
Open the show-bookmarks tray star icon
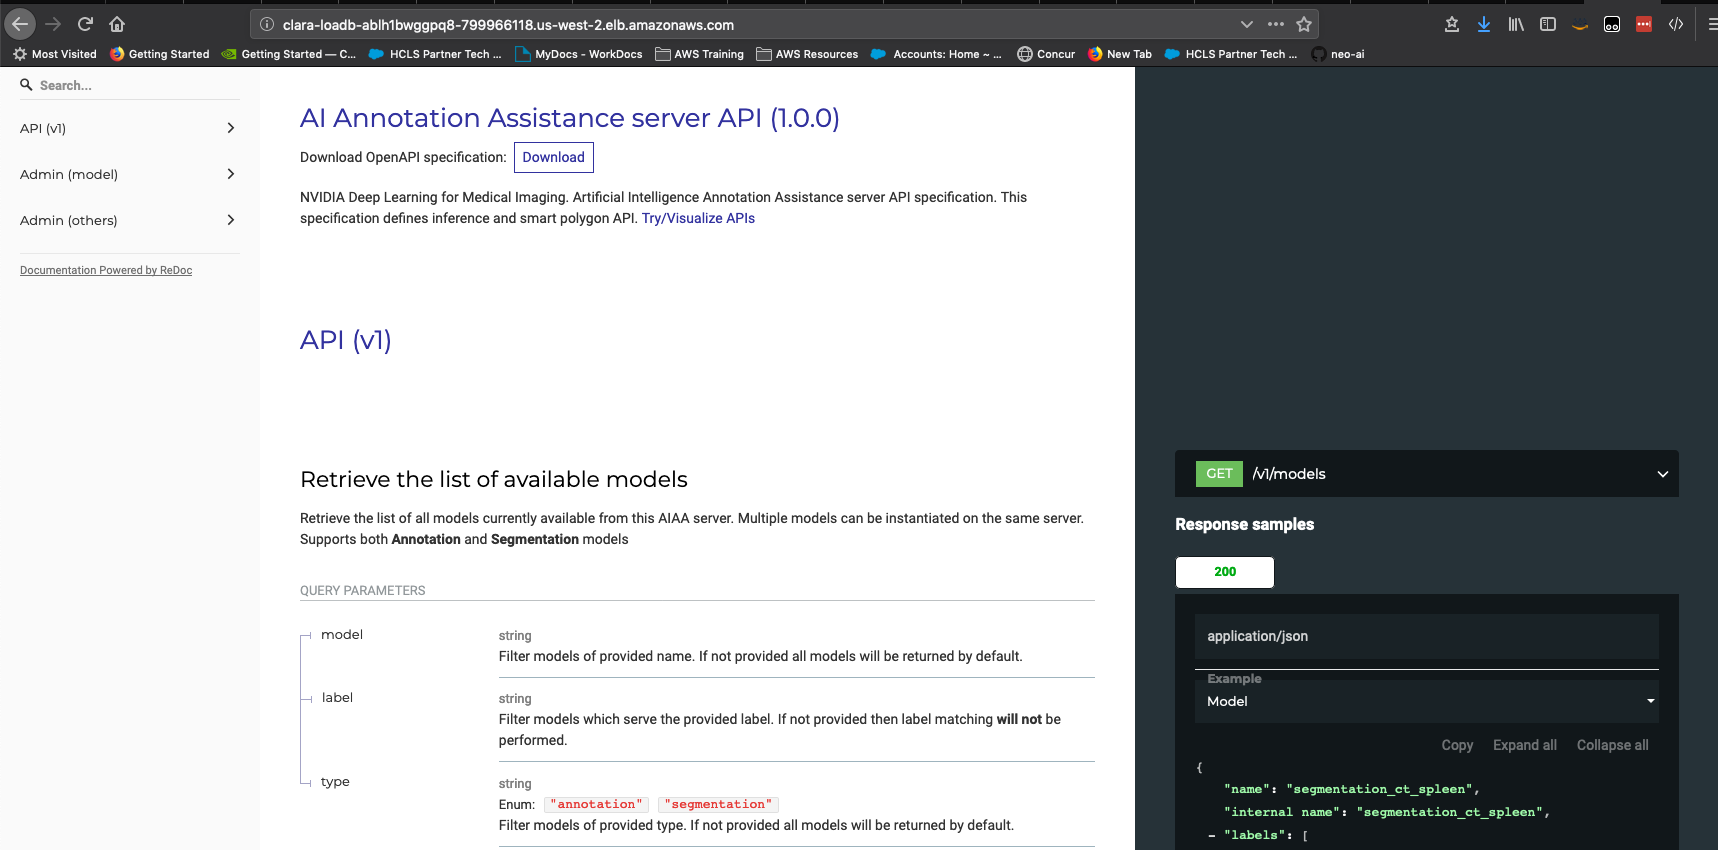click(x=1452, y=24)
